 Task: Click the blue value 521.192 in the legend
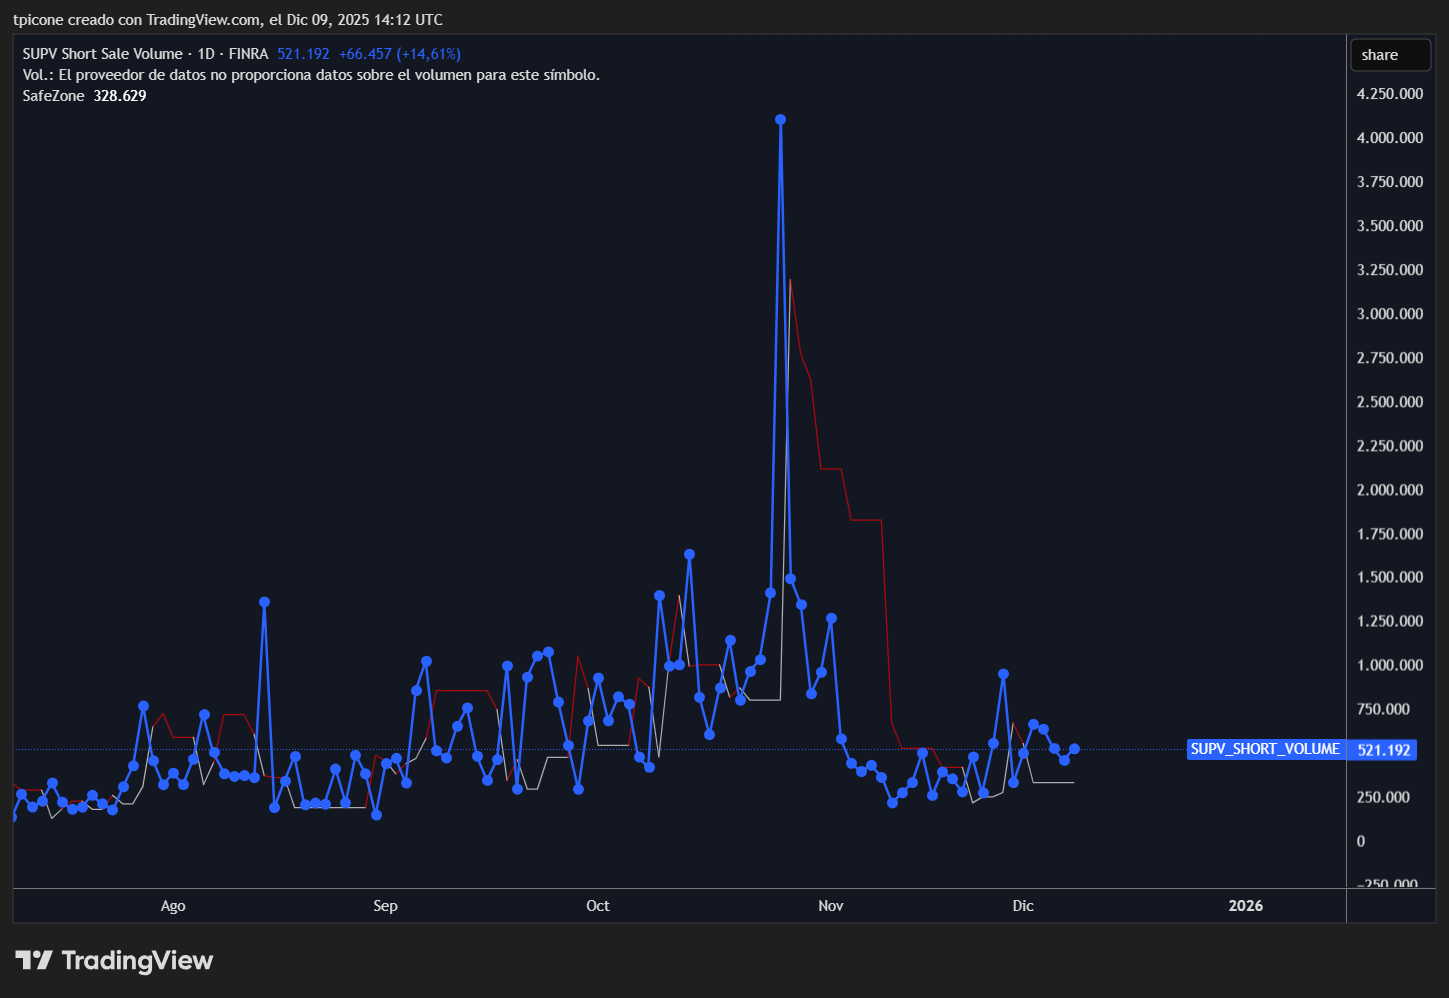coord(303,53)
